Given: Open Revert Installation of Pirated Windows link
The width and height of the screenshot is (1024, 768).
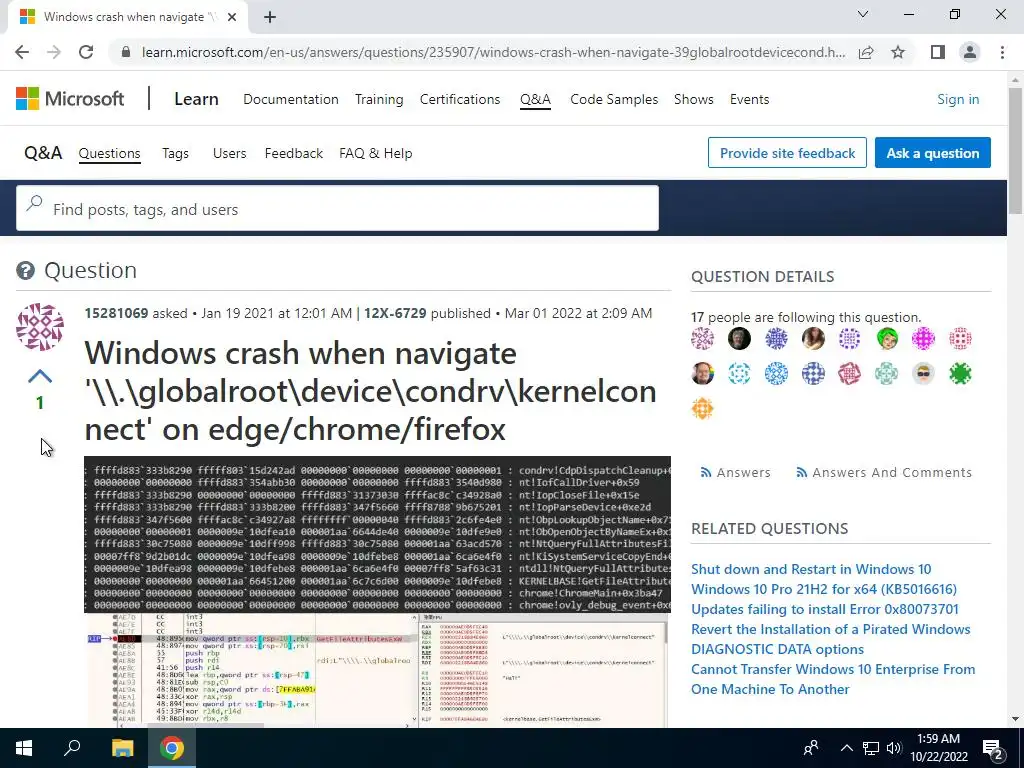Looking at the screenshot, I should click(x=830, y=630).
